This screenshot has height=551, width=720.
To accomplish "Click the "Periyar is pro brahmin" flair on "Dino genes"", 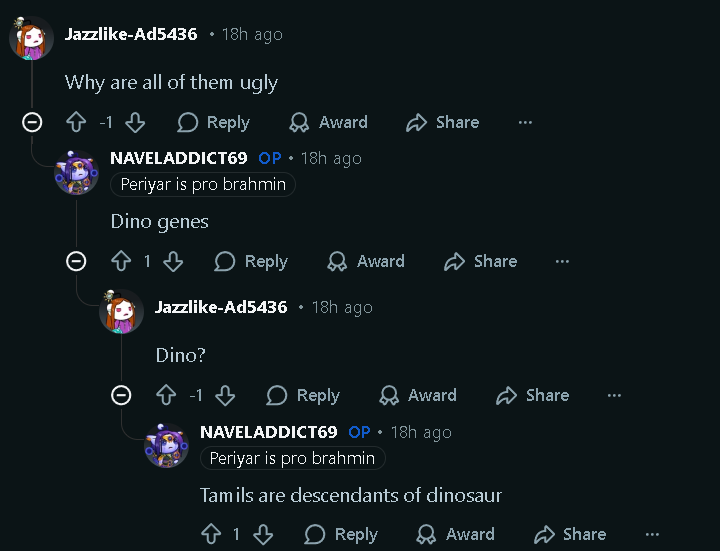I will [203, 184].
